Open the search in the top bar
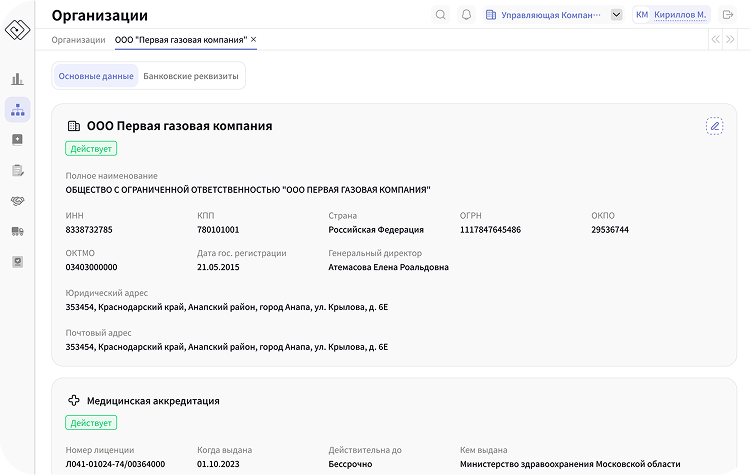Screen dimensions: 751x475 pyautogui.click(x=441, y=15)
